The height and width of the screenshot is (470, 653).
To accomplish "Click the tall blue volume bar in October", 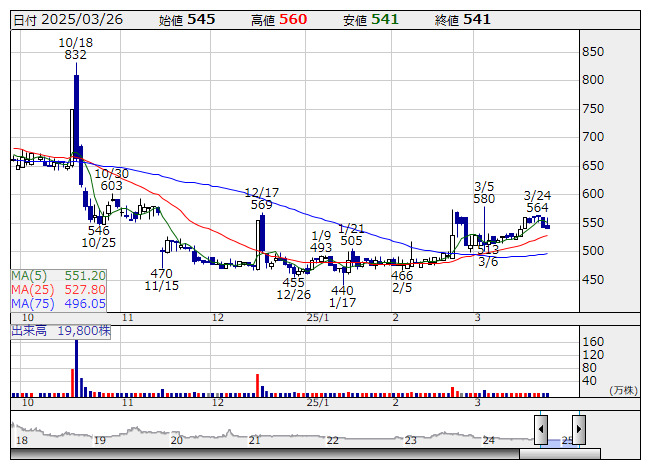I will click(76, 368).
